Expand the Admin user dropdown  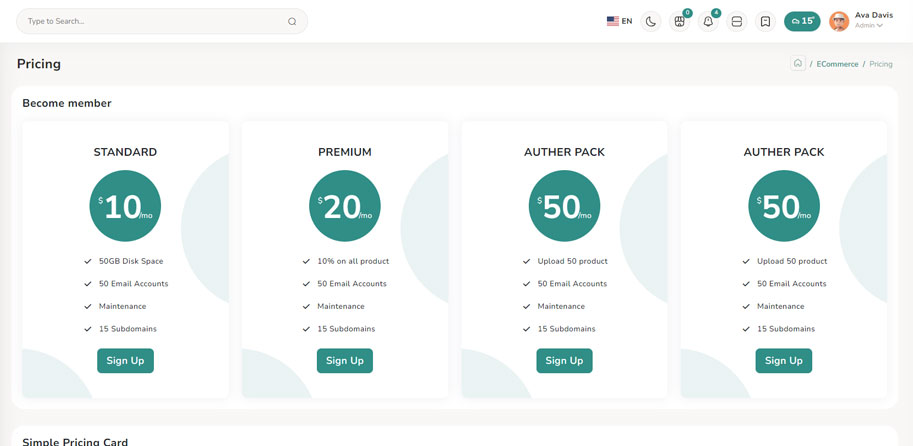[869, 26]
